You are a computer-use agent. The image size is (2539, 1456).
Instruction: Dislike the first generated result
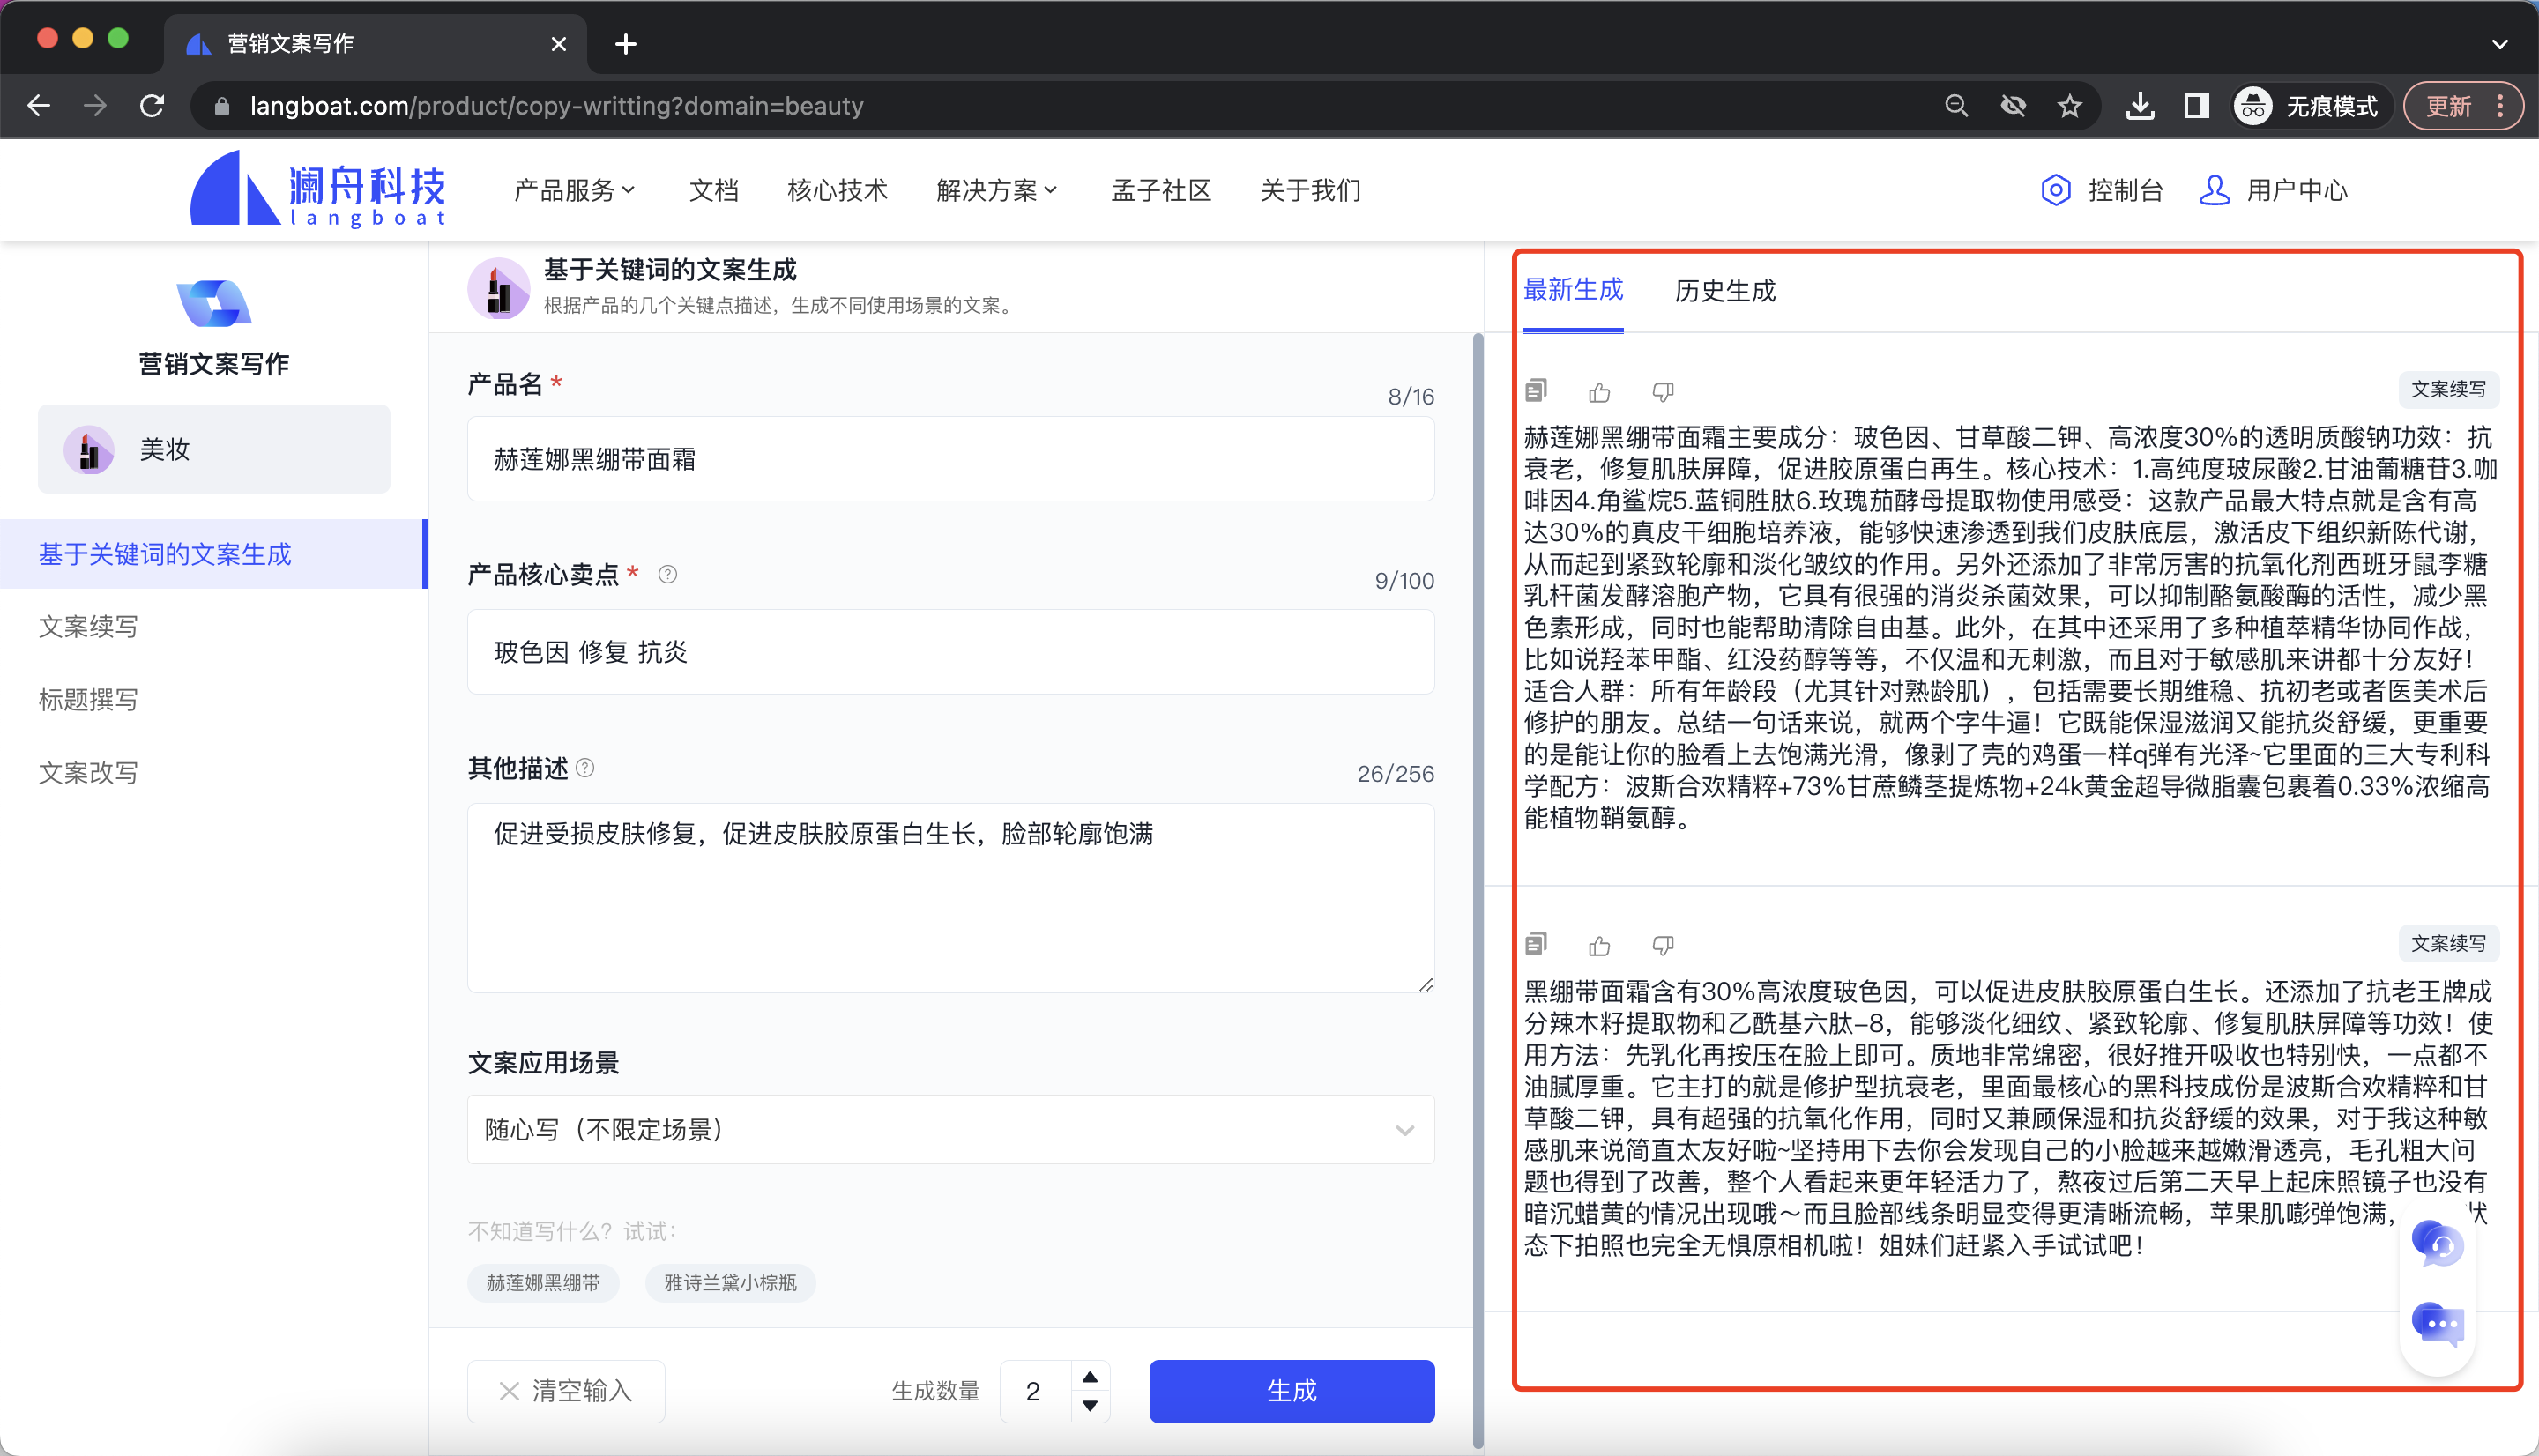click(x=1663, y=392)
